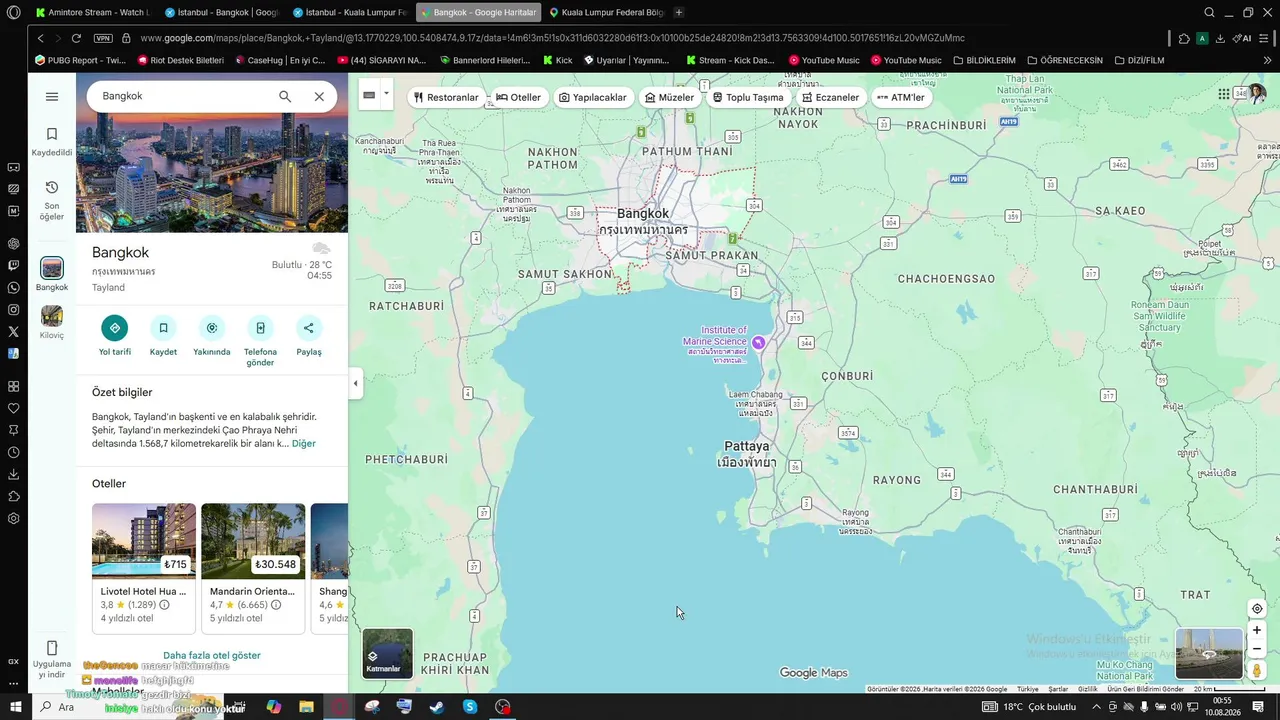Open the AI assistant in toolbar
Viewport: 1280px width, 720px height.
(x=1242, y=38)
